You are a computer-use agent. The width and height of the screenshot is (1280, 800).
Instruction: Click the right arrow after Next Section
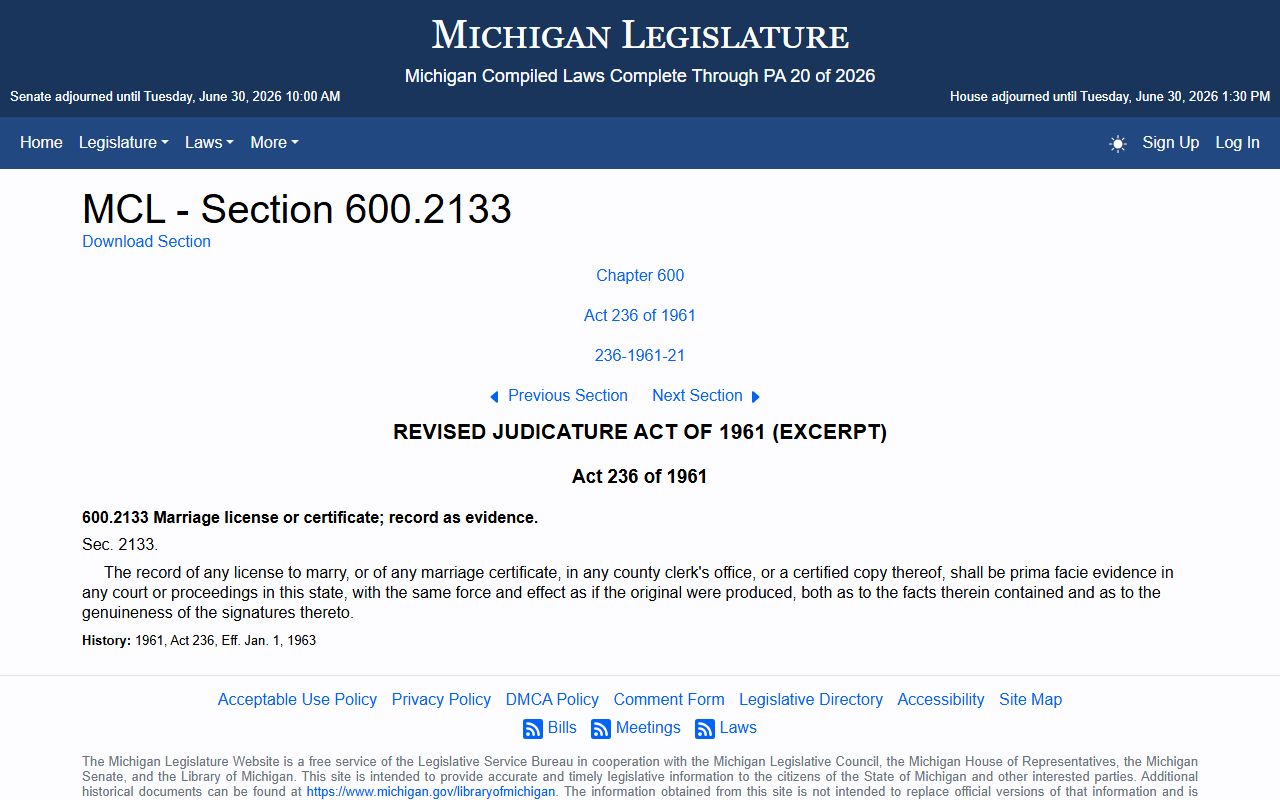[756, 397]
